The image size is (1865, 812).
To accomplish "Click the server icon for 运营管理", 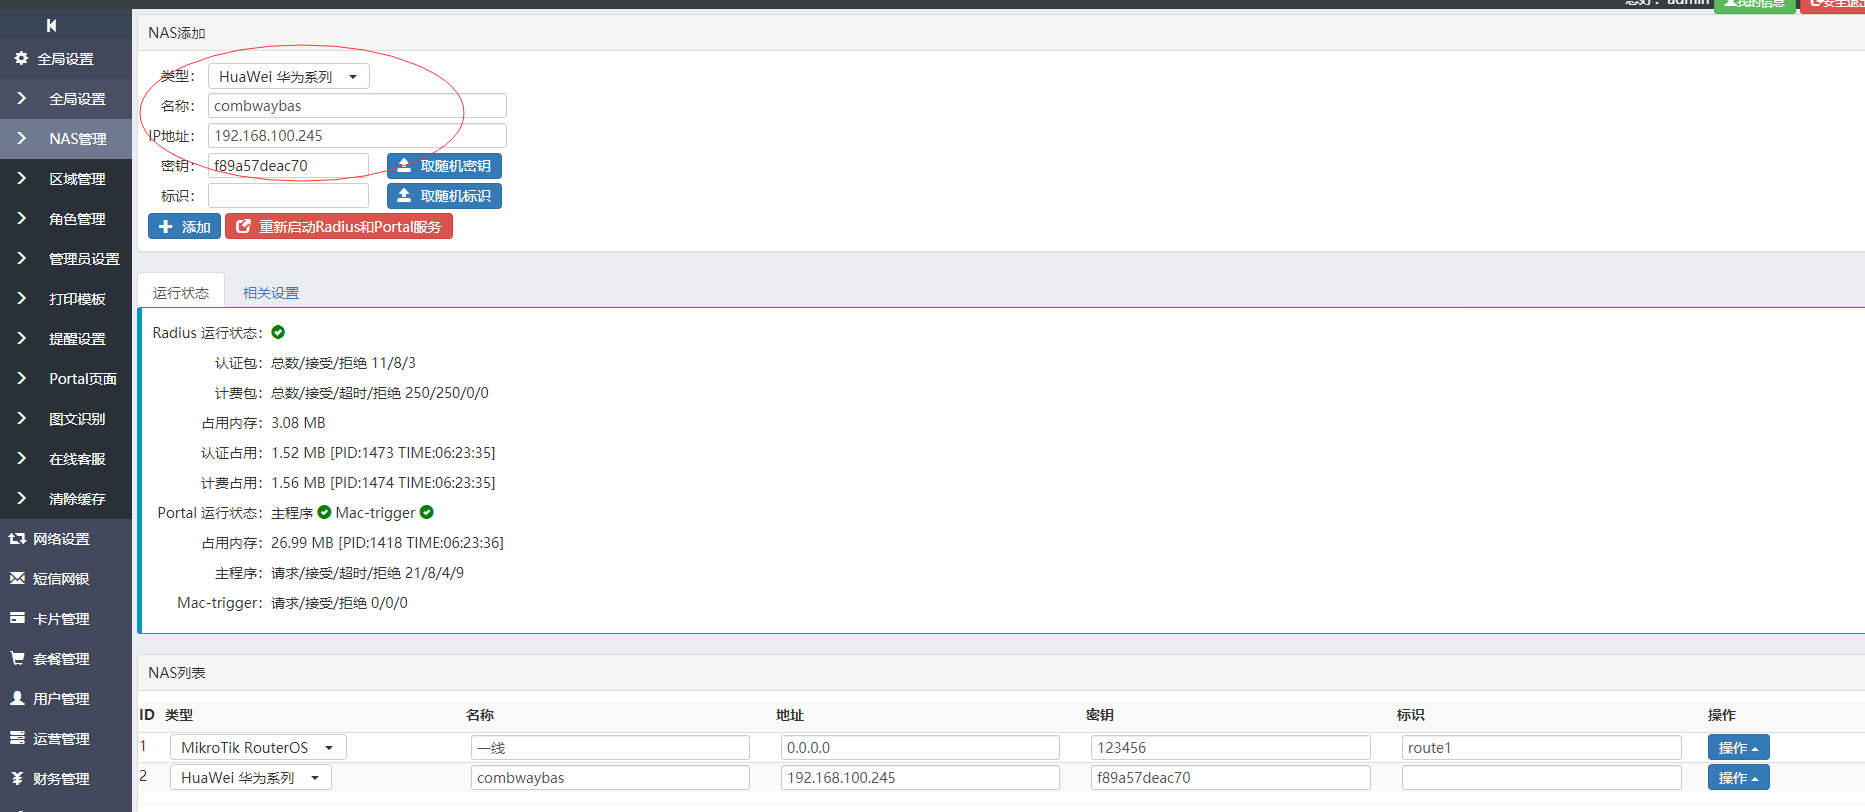I will [x=17, y=739].
